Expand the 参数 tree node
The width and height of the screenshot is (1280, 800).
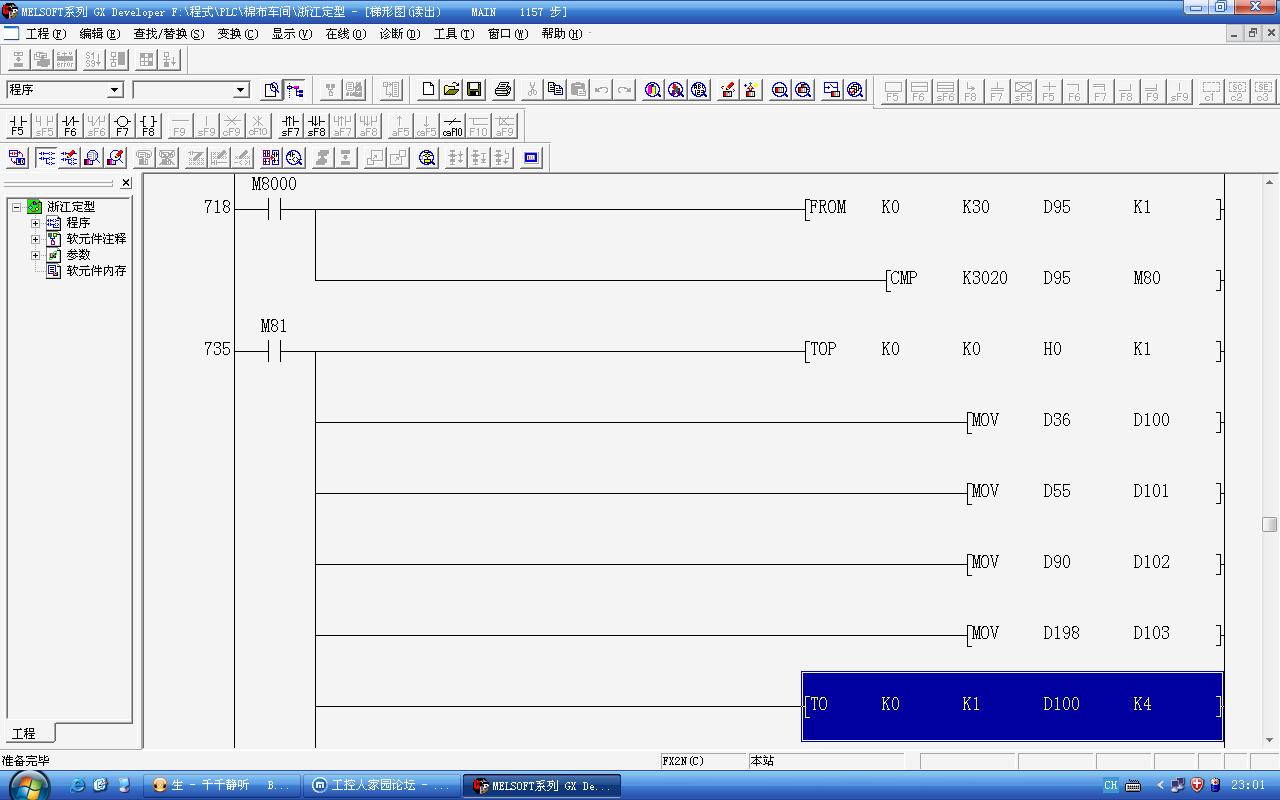35,255
